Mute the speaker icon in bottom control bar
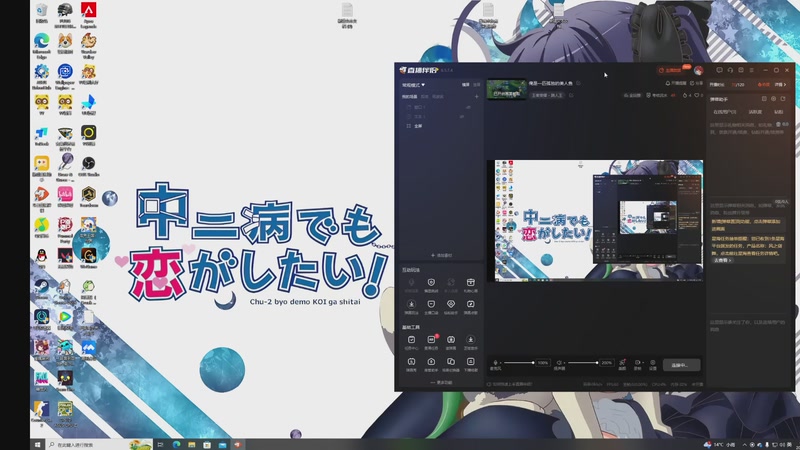 coord(559,362)
